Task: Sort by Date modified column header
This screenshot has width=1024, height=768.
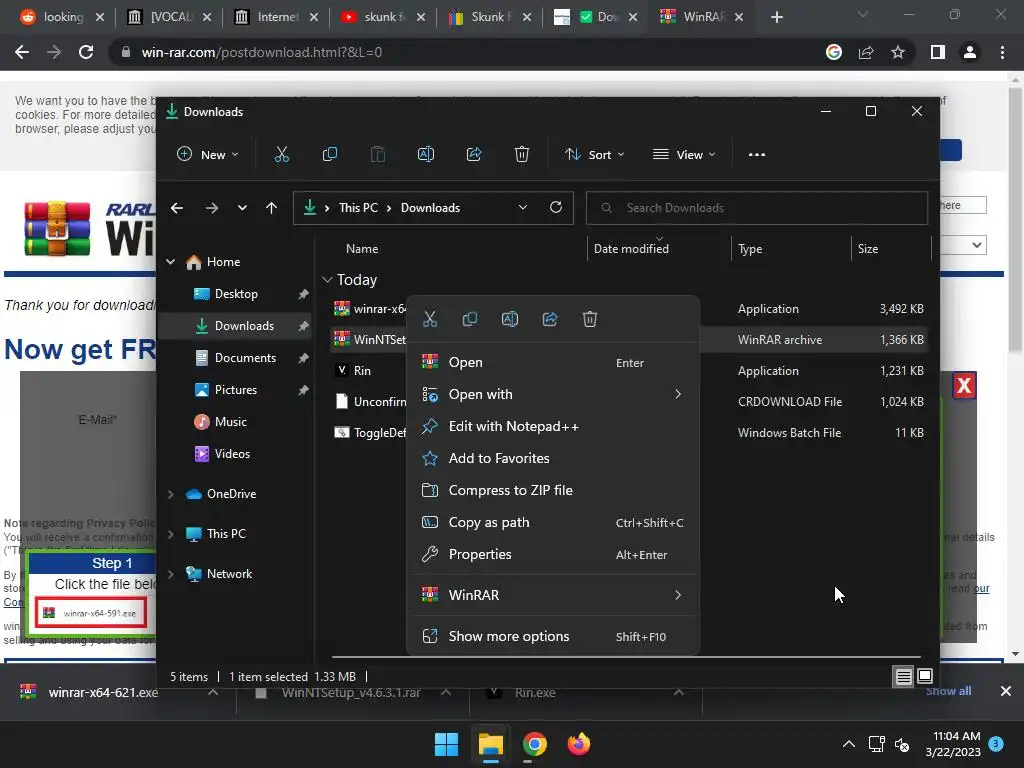Action: [658, 249]
